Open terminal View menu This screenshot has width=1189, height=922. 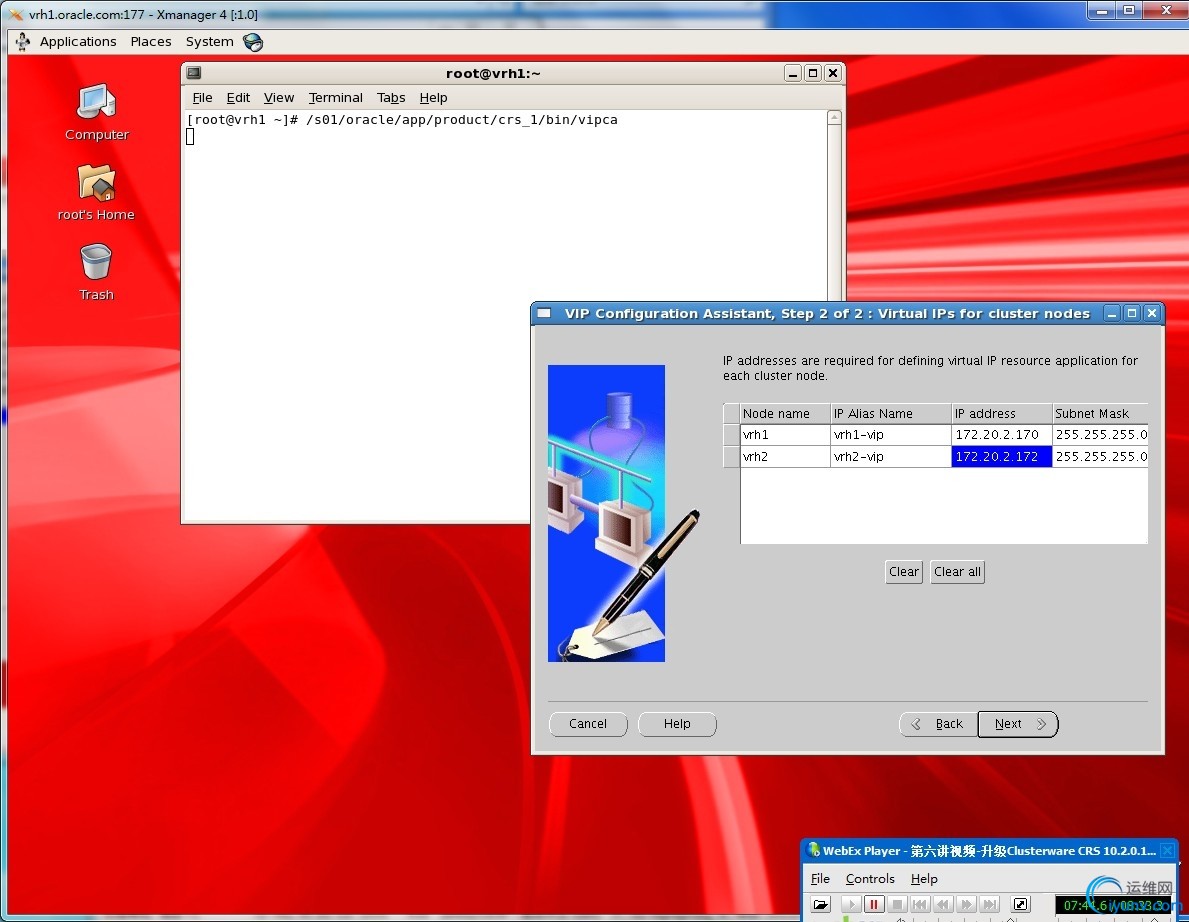[x=279, y=97]
